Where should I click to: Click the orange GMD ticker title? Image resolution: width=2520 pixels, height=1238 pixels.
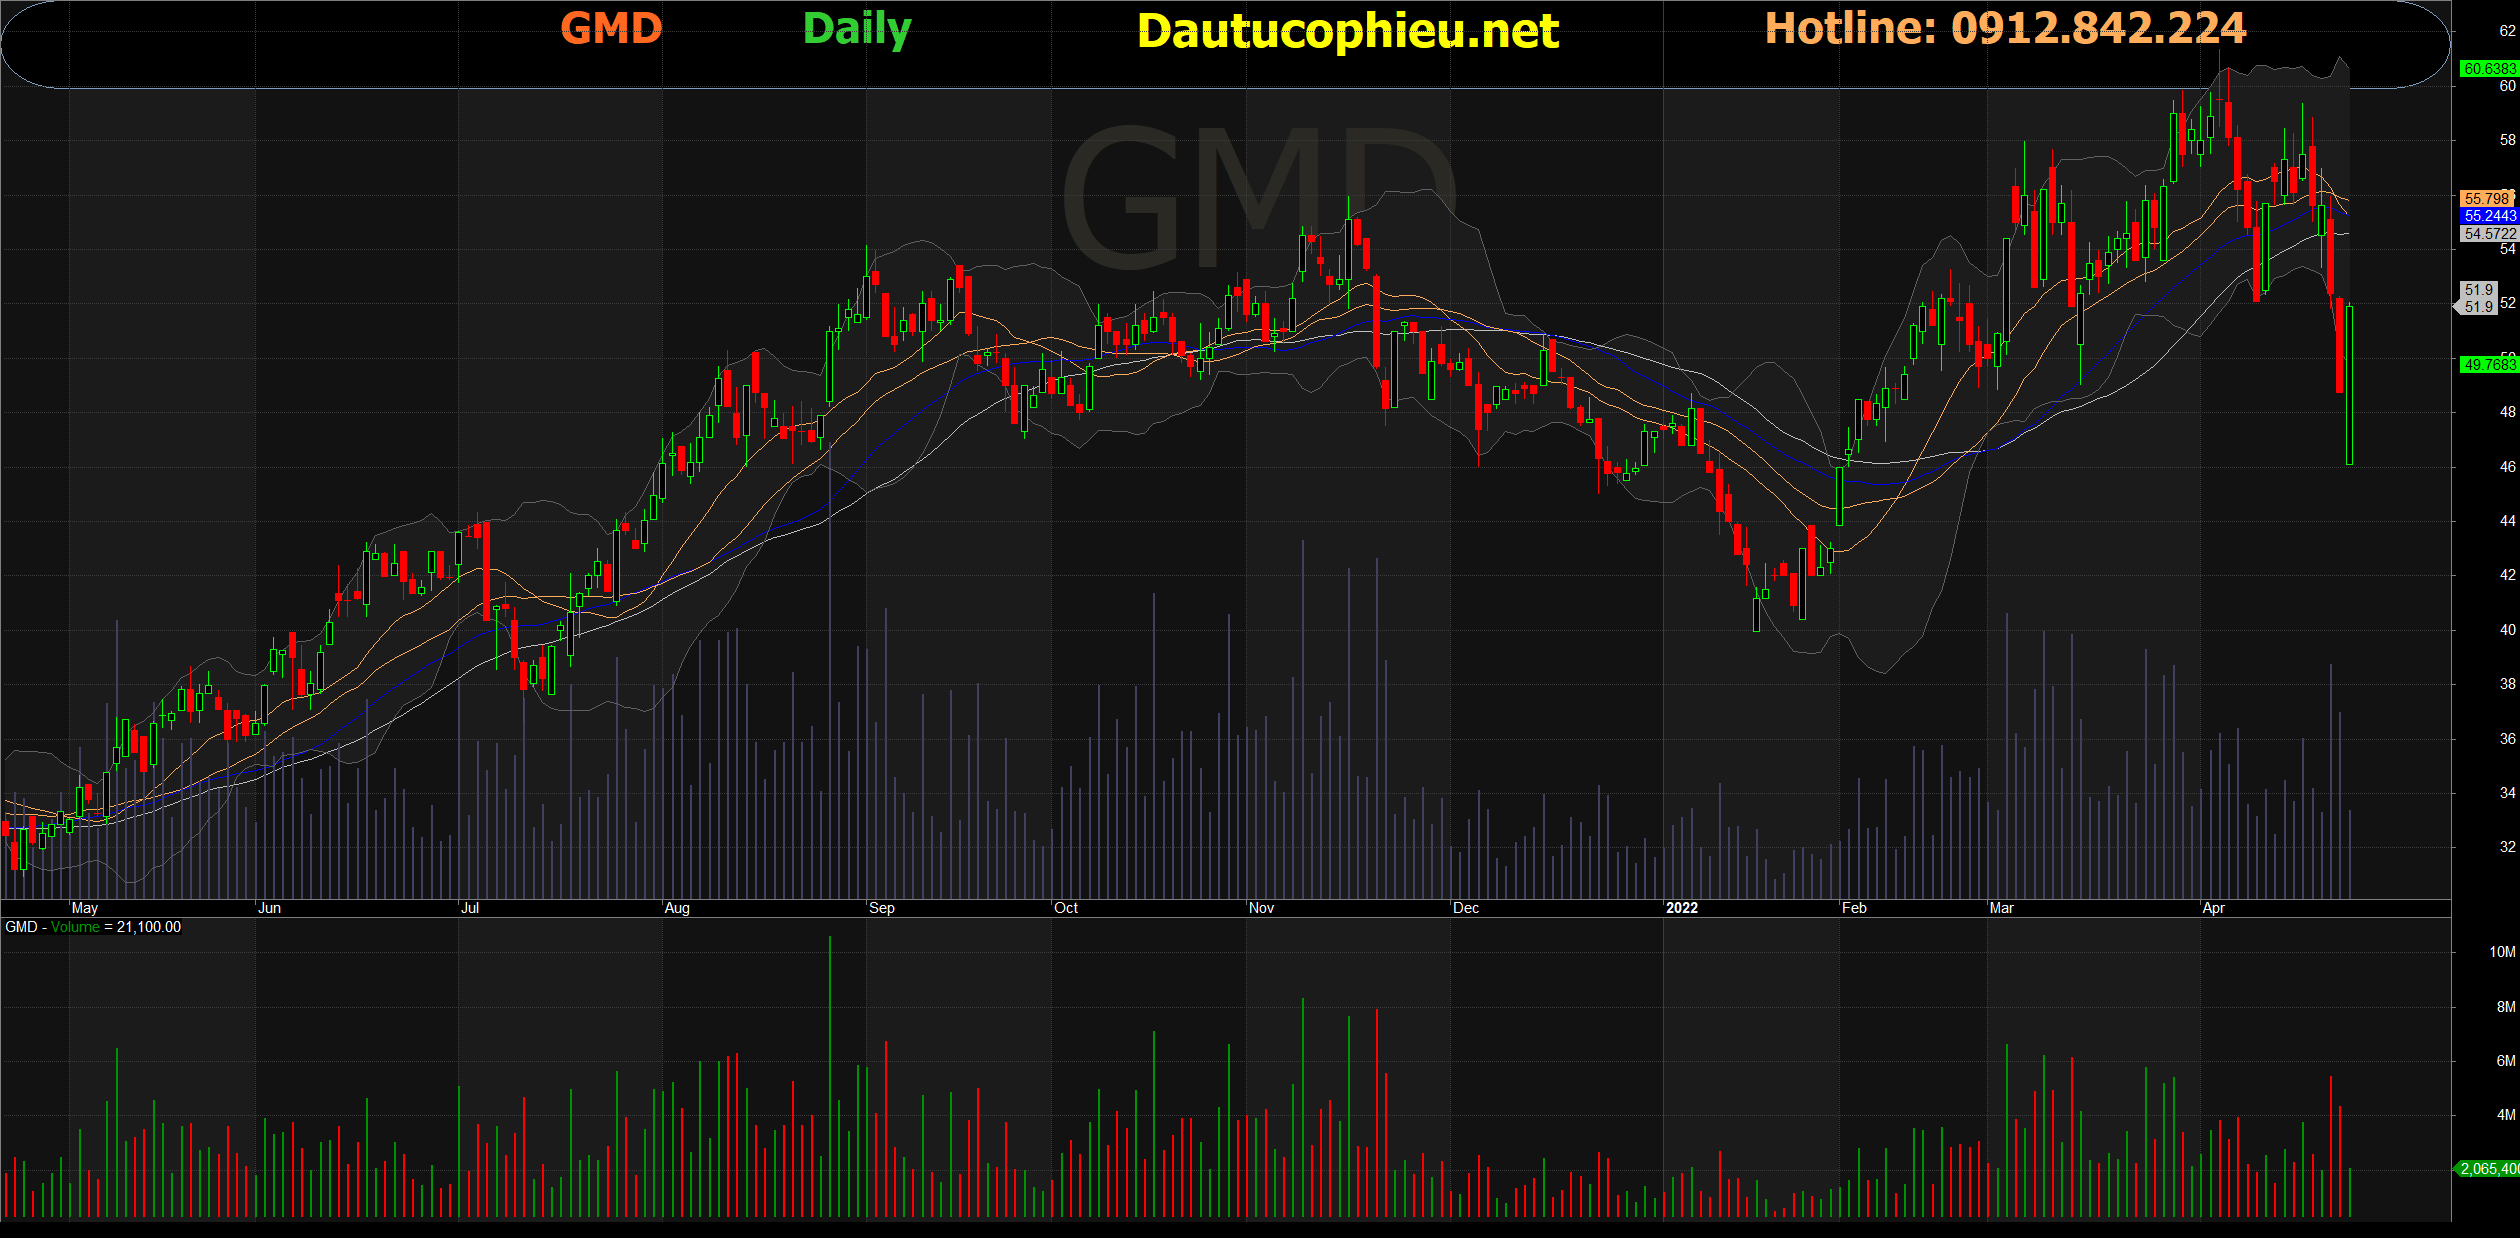tap(611, 28)
